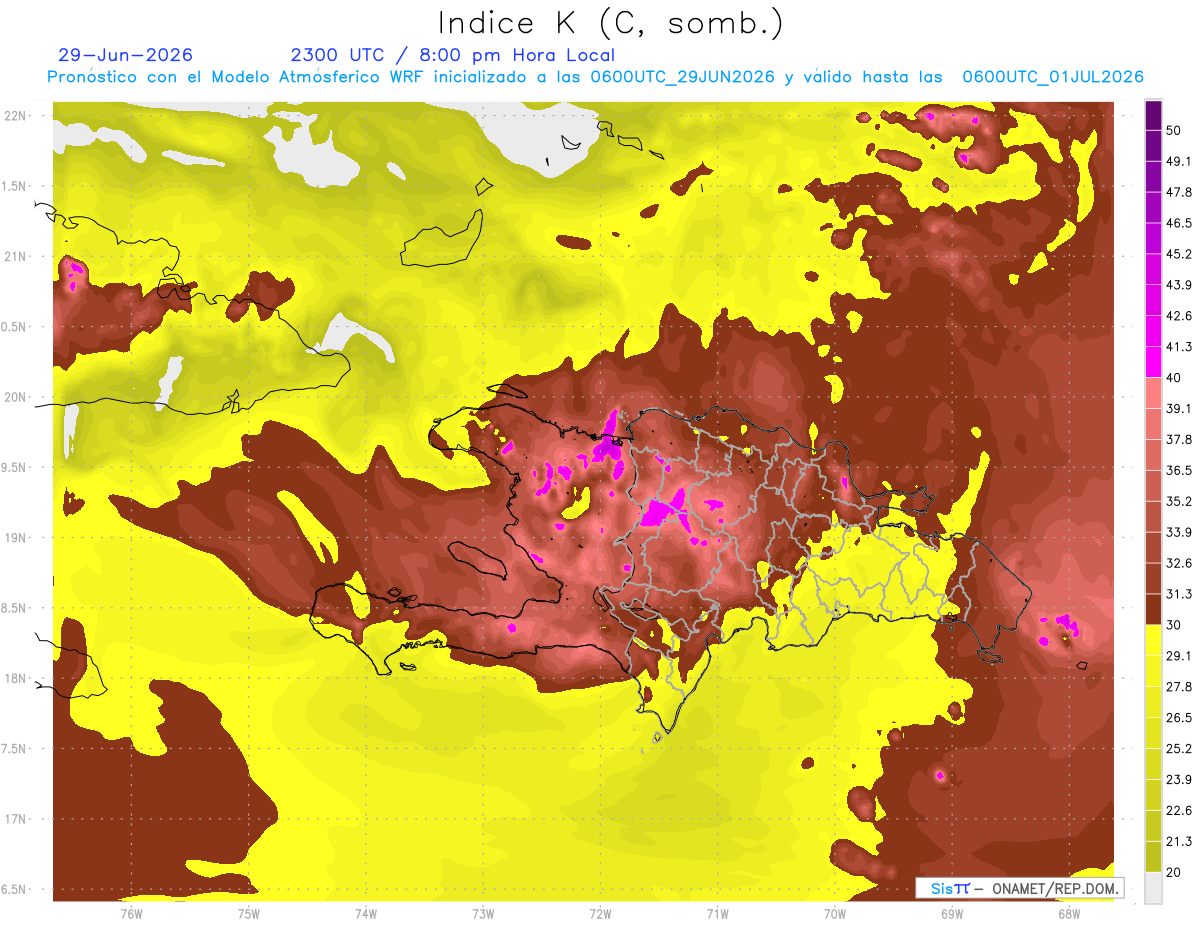1200x927 pixels.
Task: Click the legend value "45.2"
Action: point(1179,254)
